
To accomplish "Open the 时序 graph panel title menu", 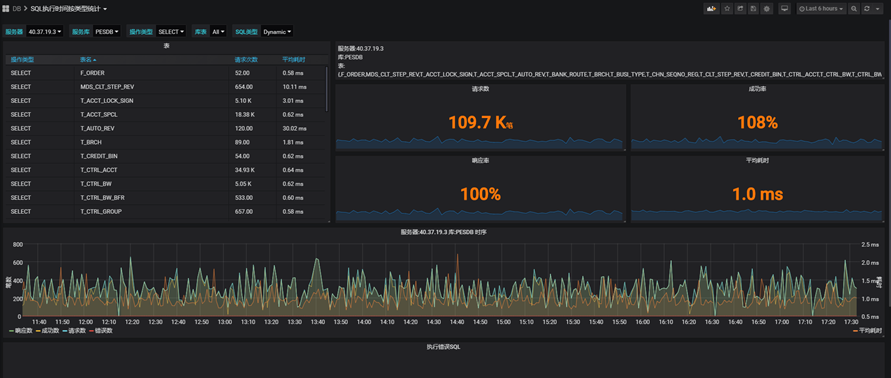I will 443,232.
